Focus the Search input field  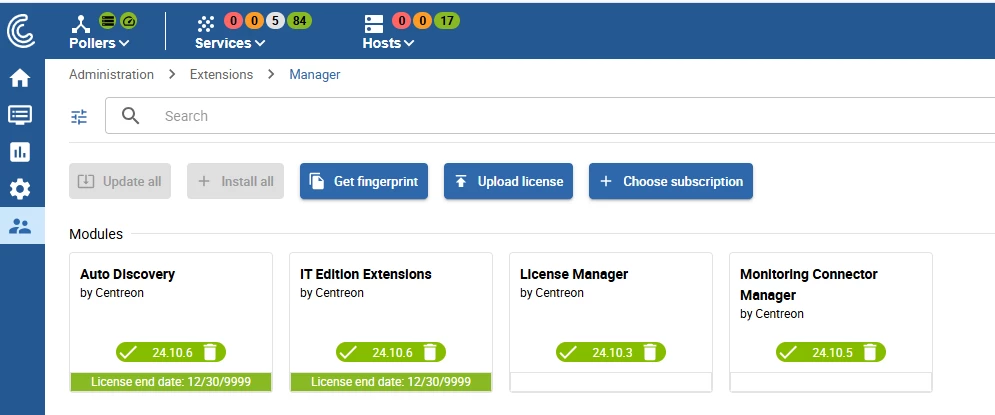550,115
